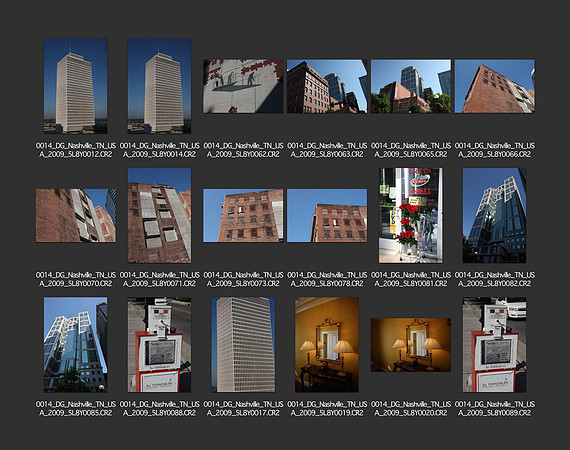Image resolution: width=570 pixels, height=450 pixels.
Task: Click the file name ending 5L8Y0066.CR2
Action: click(495, 150)
